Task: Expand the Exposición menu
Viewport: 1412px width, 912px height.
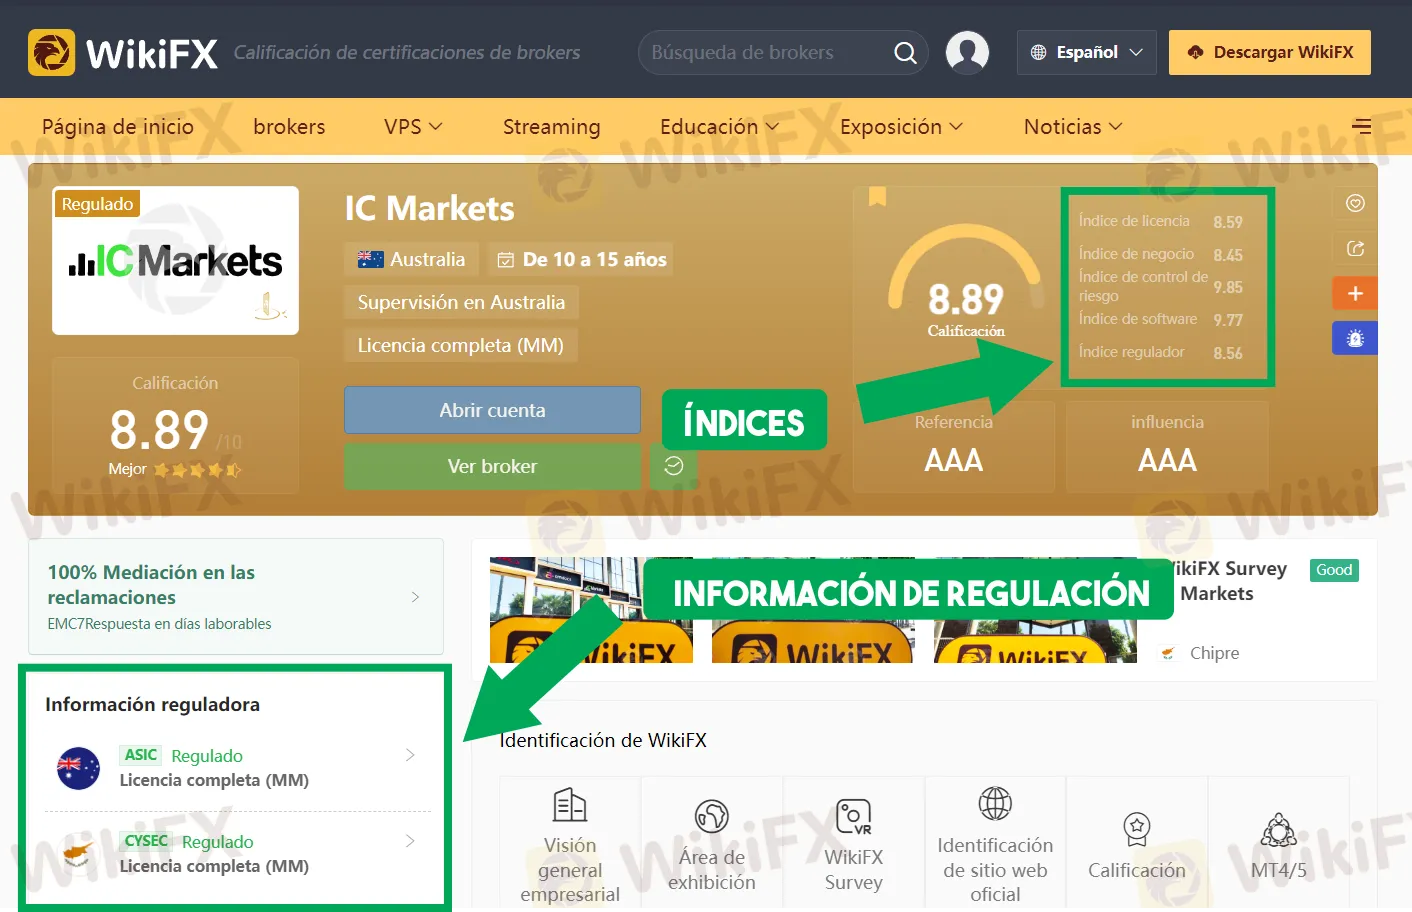Action: [x=901, y=127]
